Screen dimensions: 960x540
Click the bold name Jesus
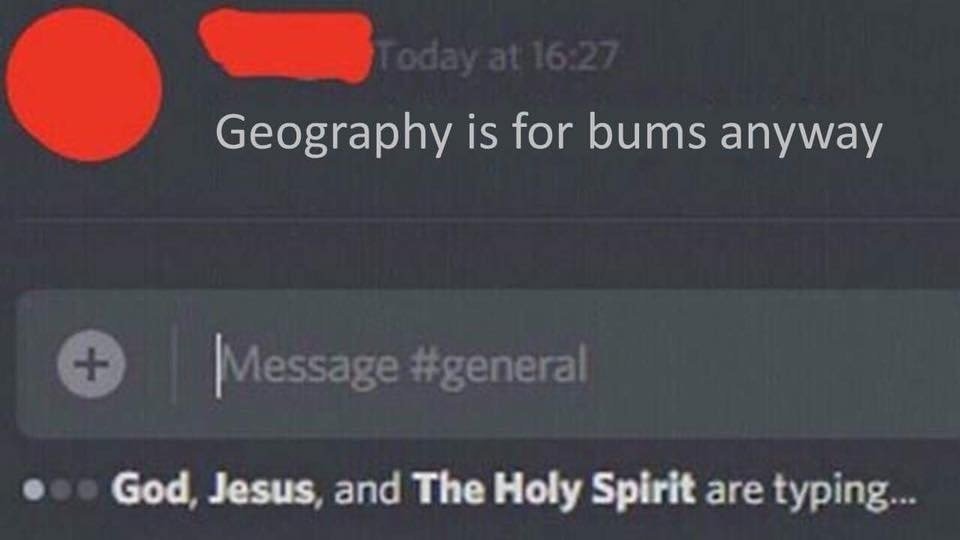(261, 489)
